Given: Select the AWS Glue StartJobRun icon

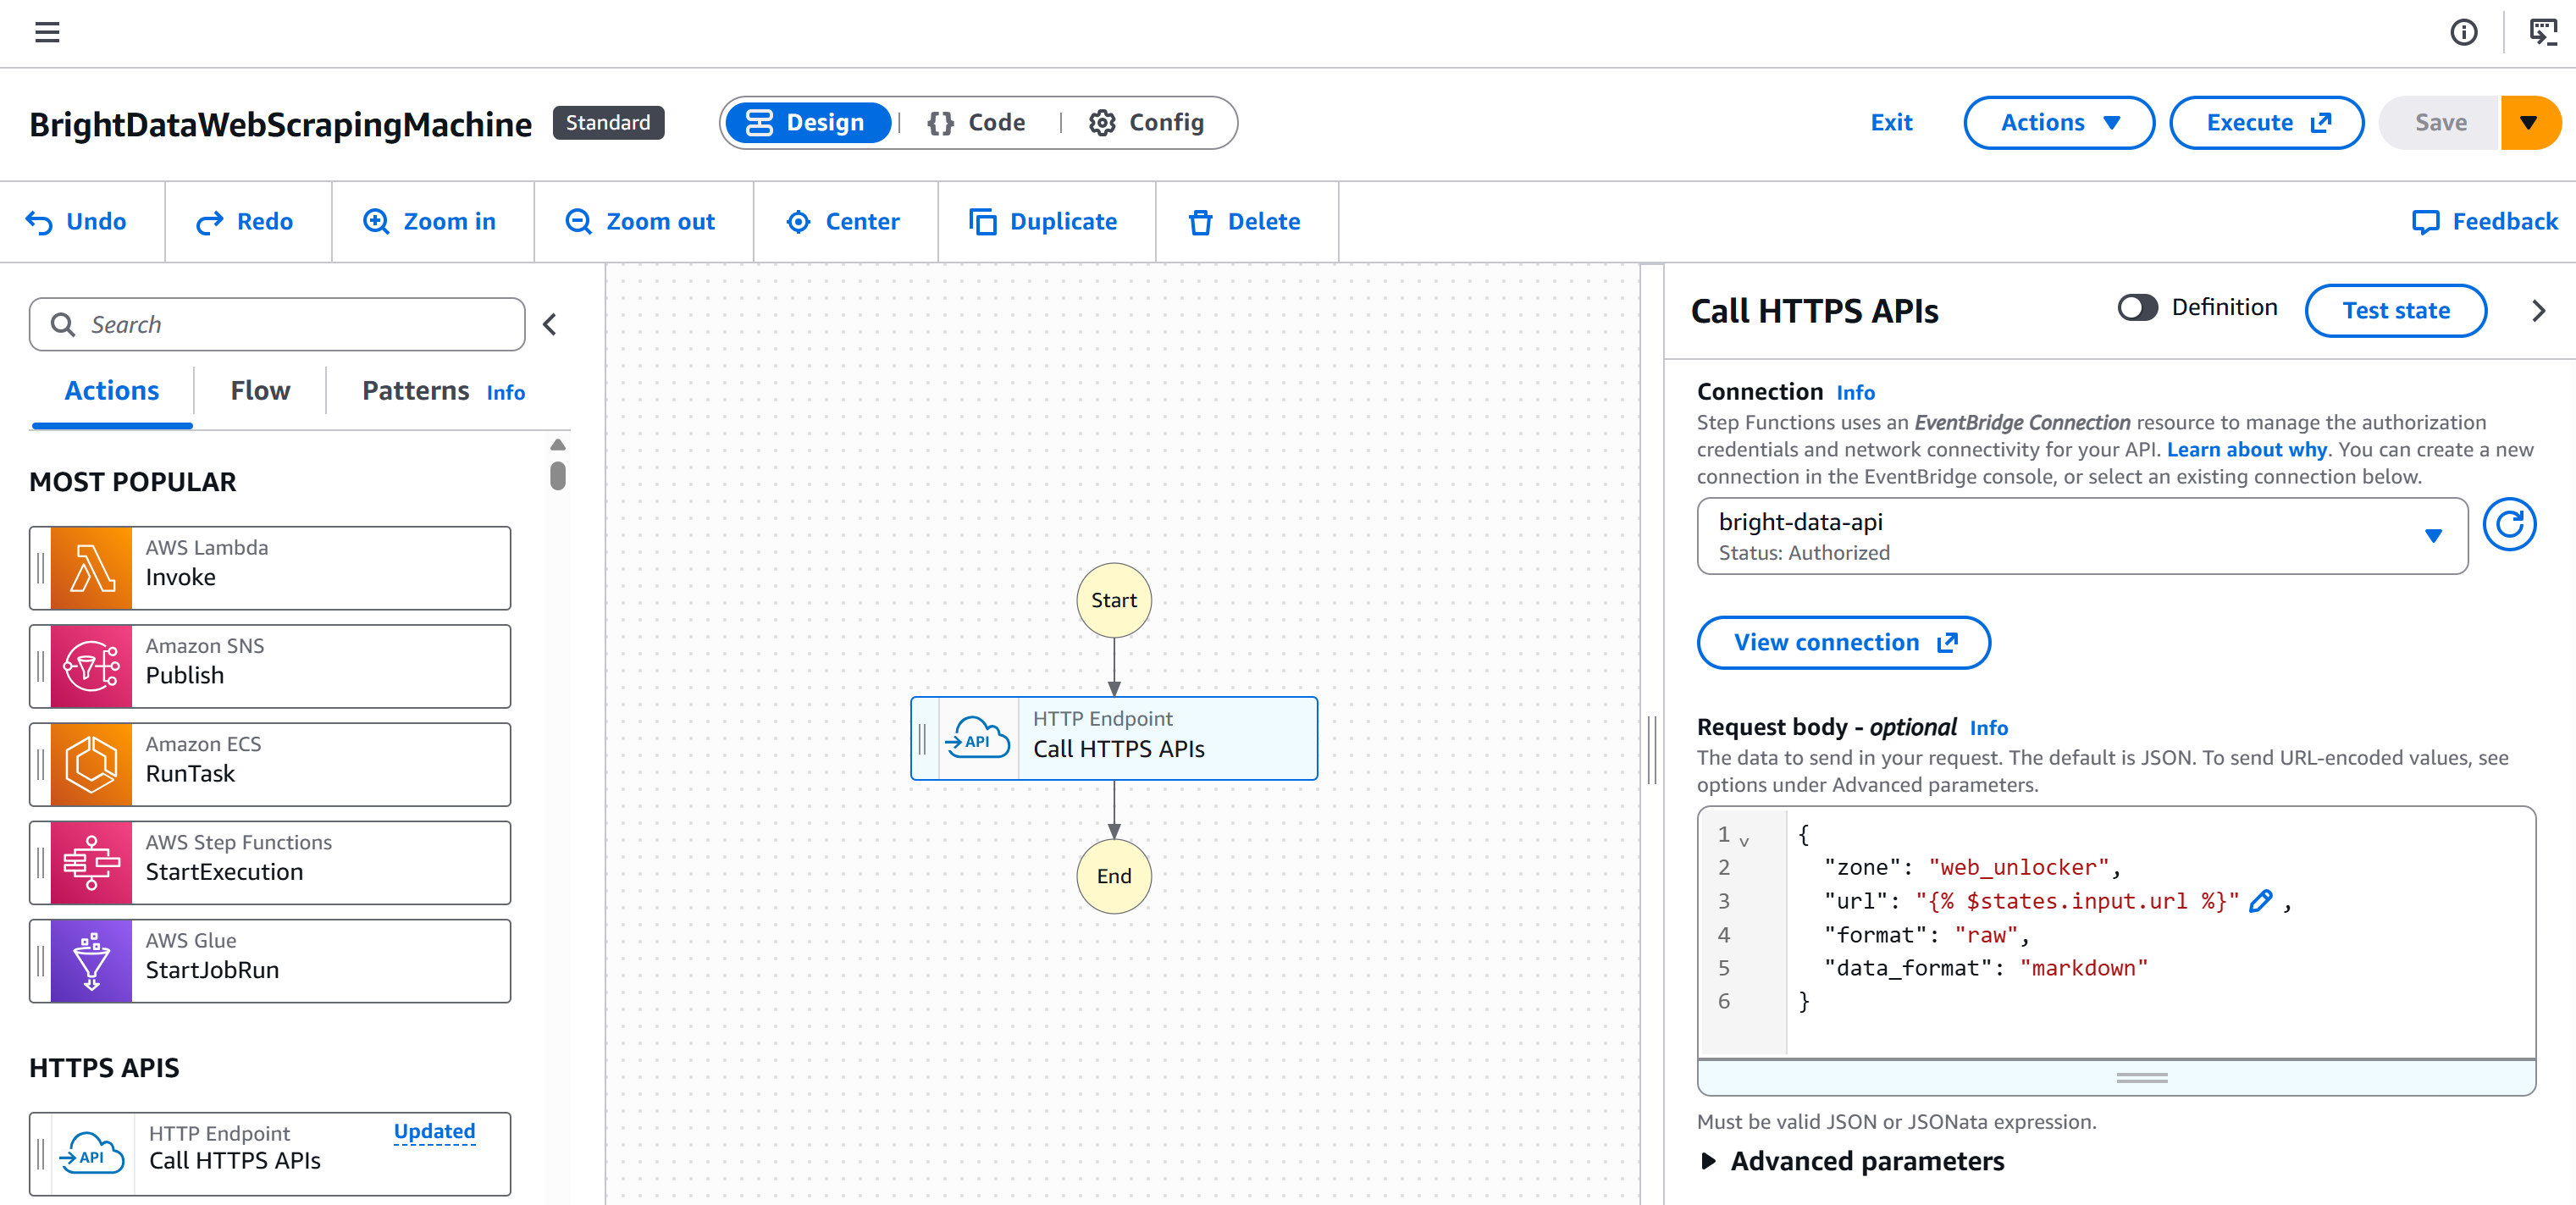Looking at the screenshot, I should pyautogui.click(x=89, y=960).
